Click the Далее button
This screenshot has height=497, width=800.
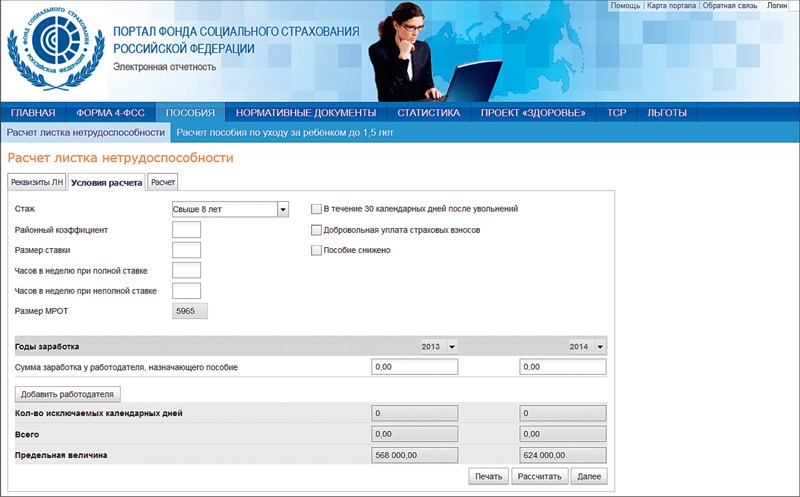coord(589,476)
